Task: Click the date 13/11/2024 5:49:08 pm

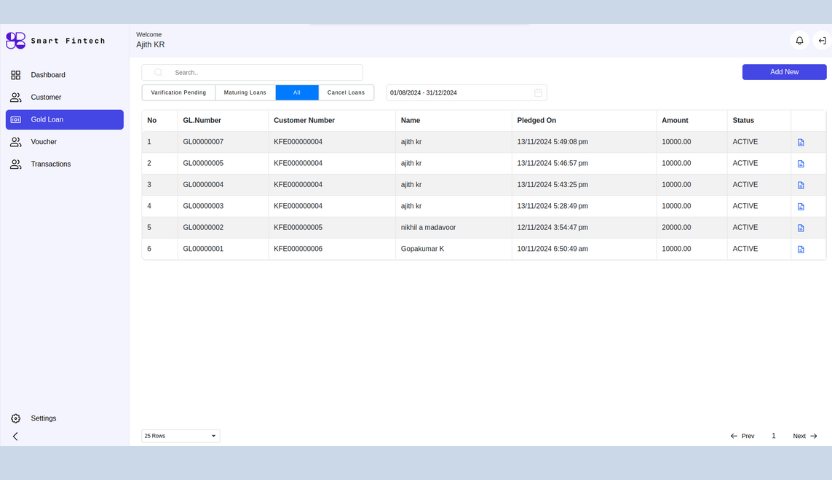Action: (552, 142)
